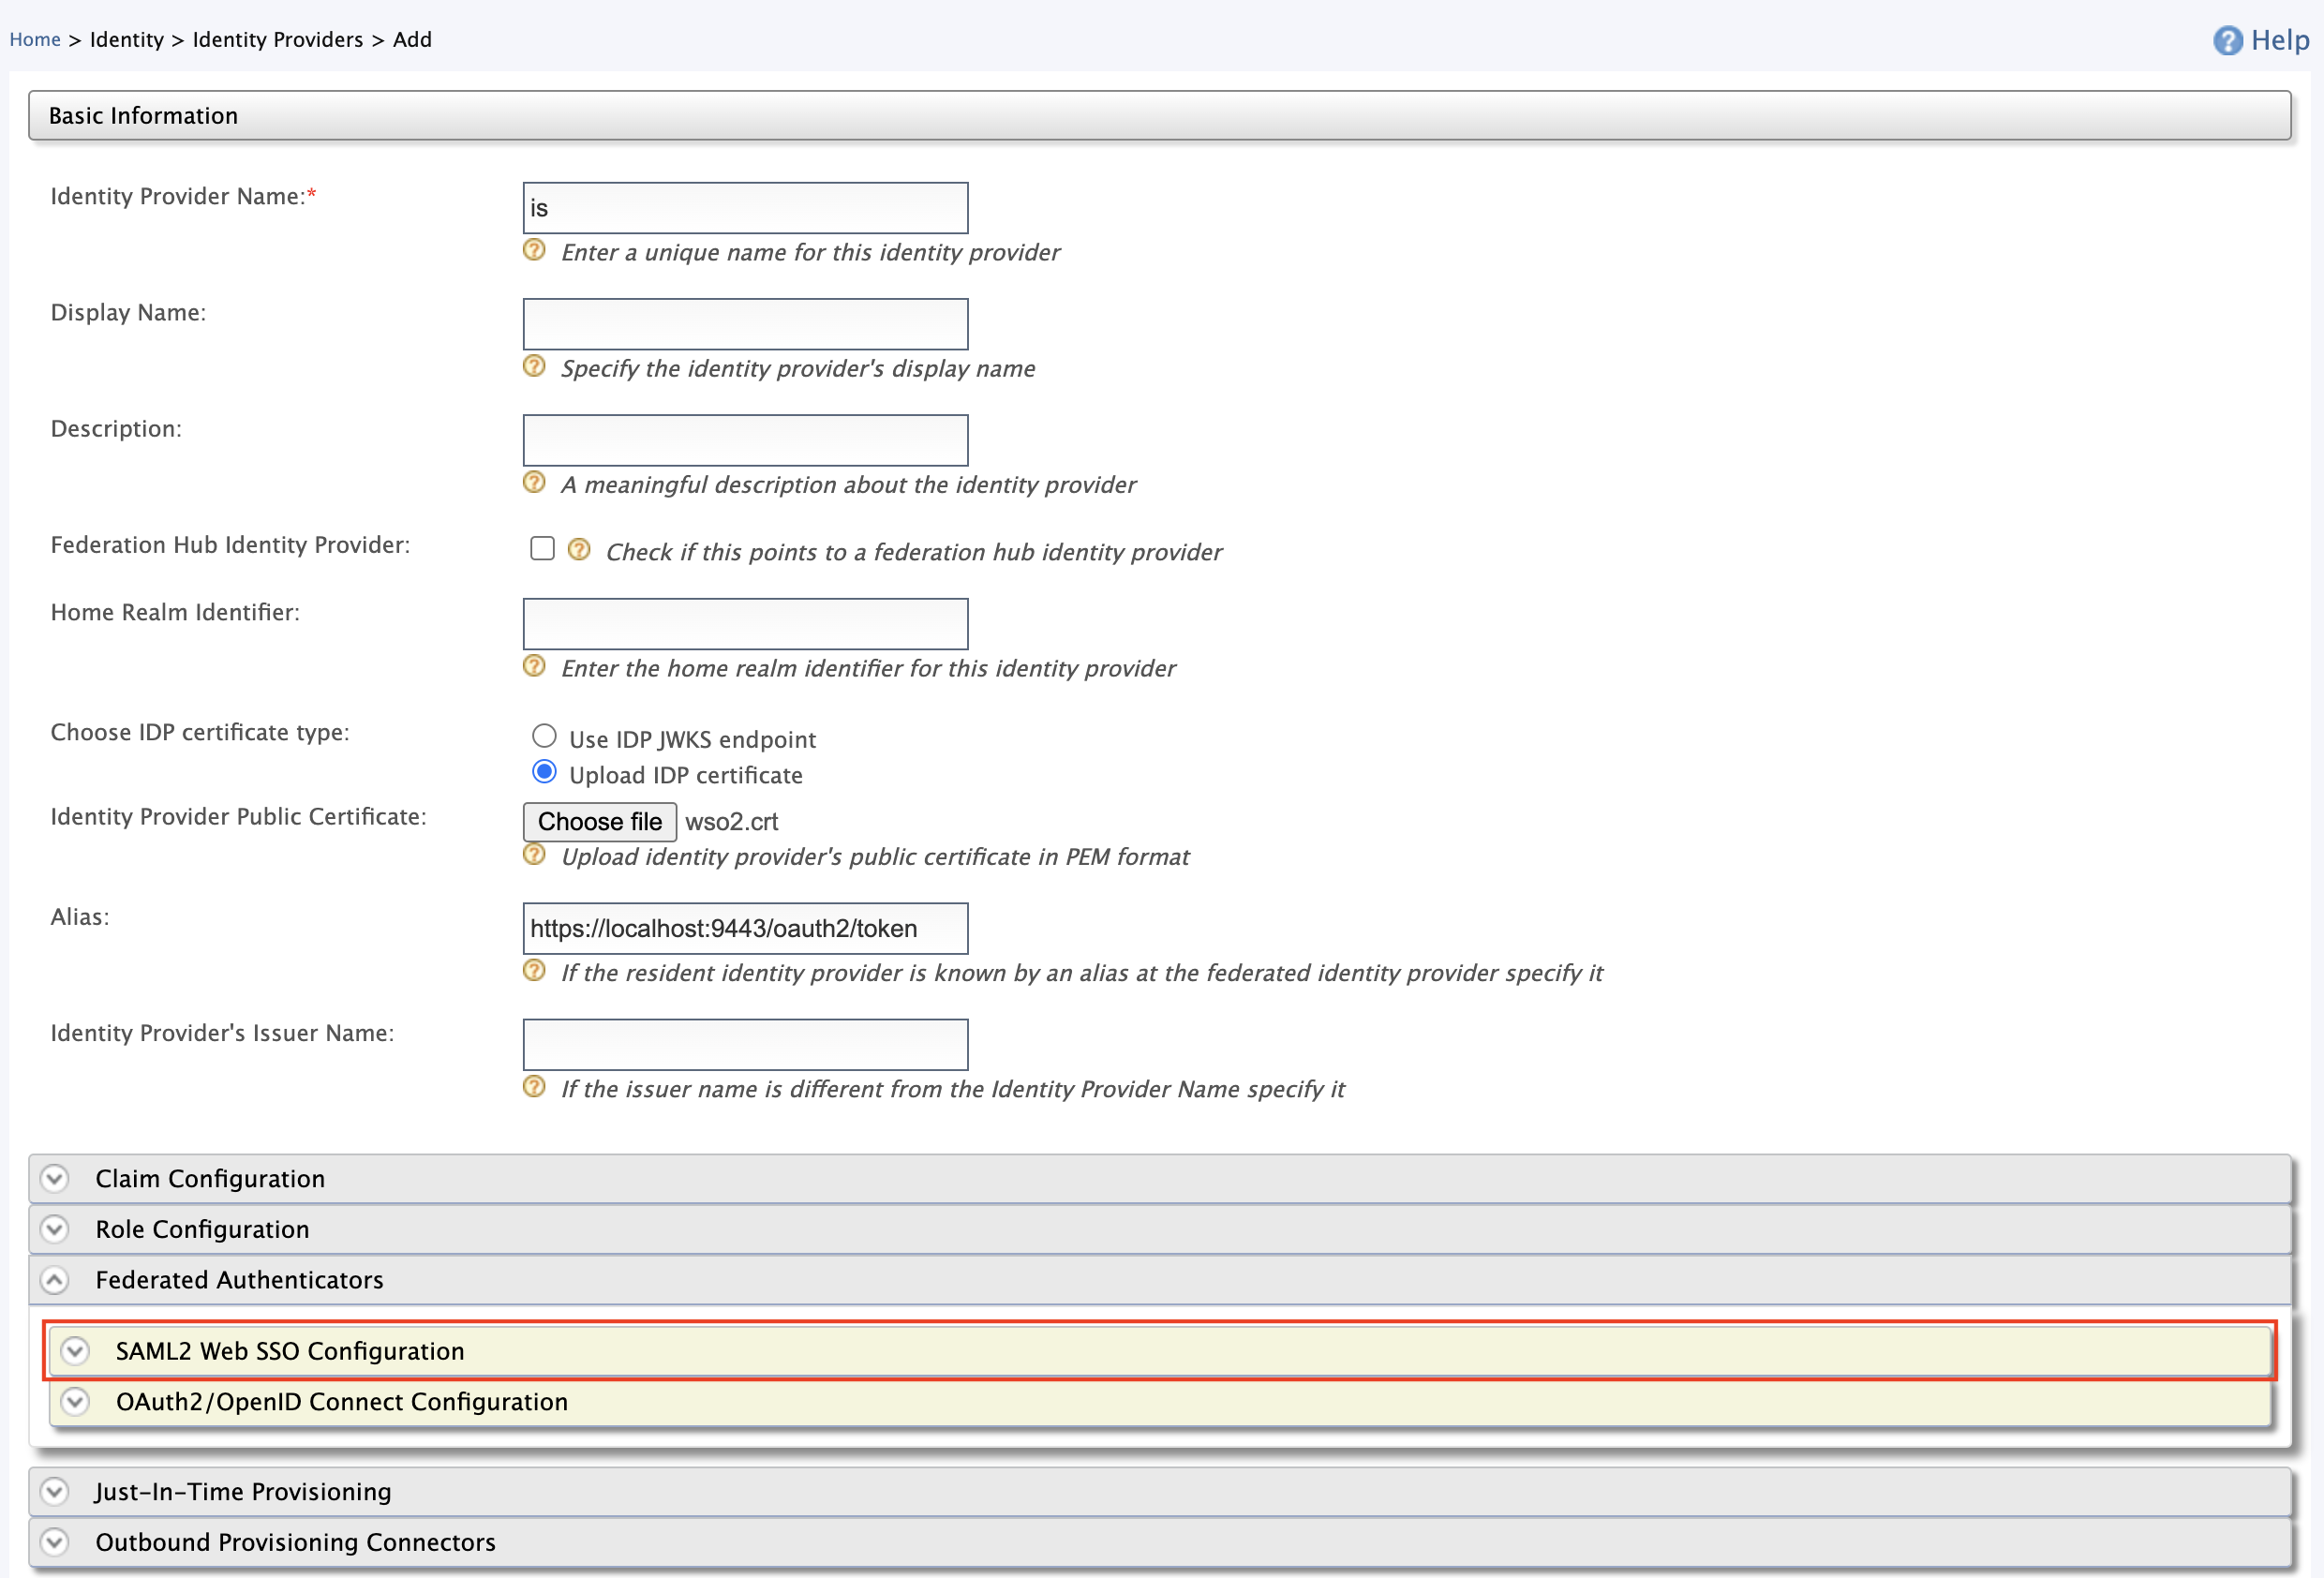
Task: Select the Upload IDP certificate option
Action: tap(545, 771)
